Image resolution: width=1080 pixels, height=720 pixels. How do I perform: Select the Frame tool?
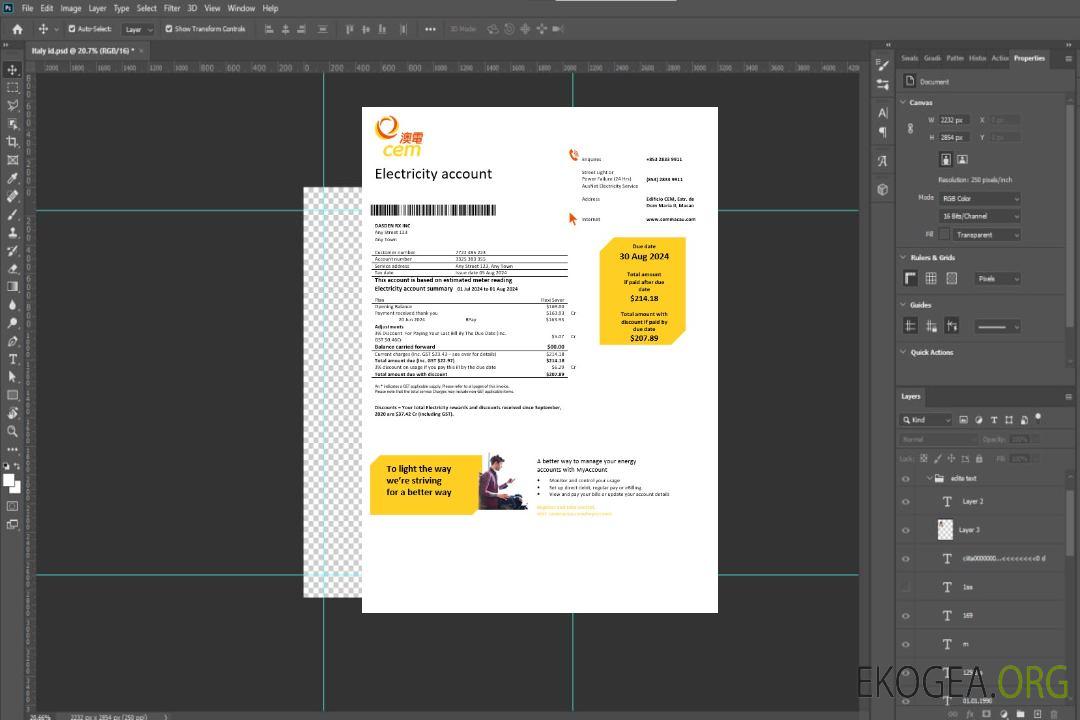pos(12,160)
